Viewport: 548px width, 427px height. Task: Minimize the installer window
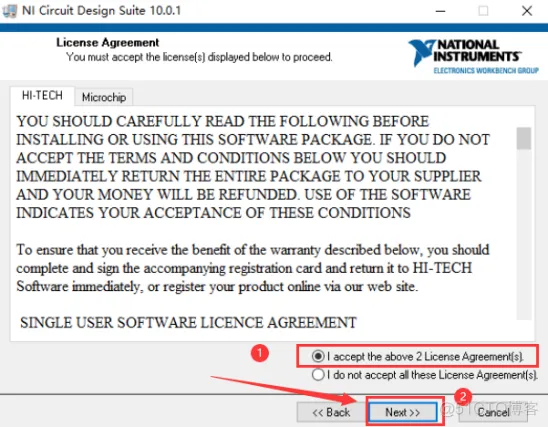point(440,11)
